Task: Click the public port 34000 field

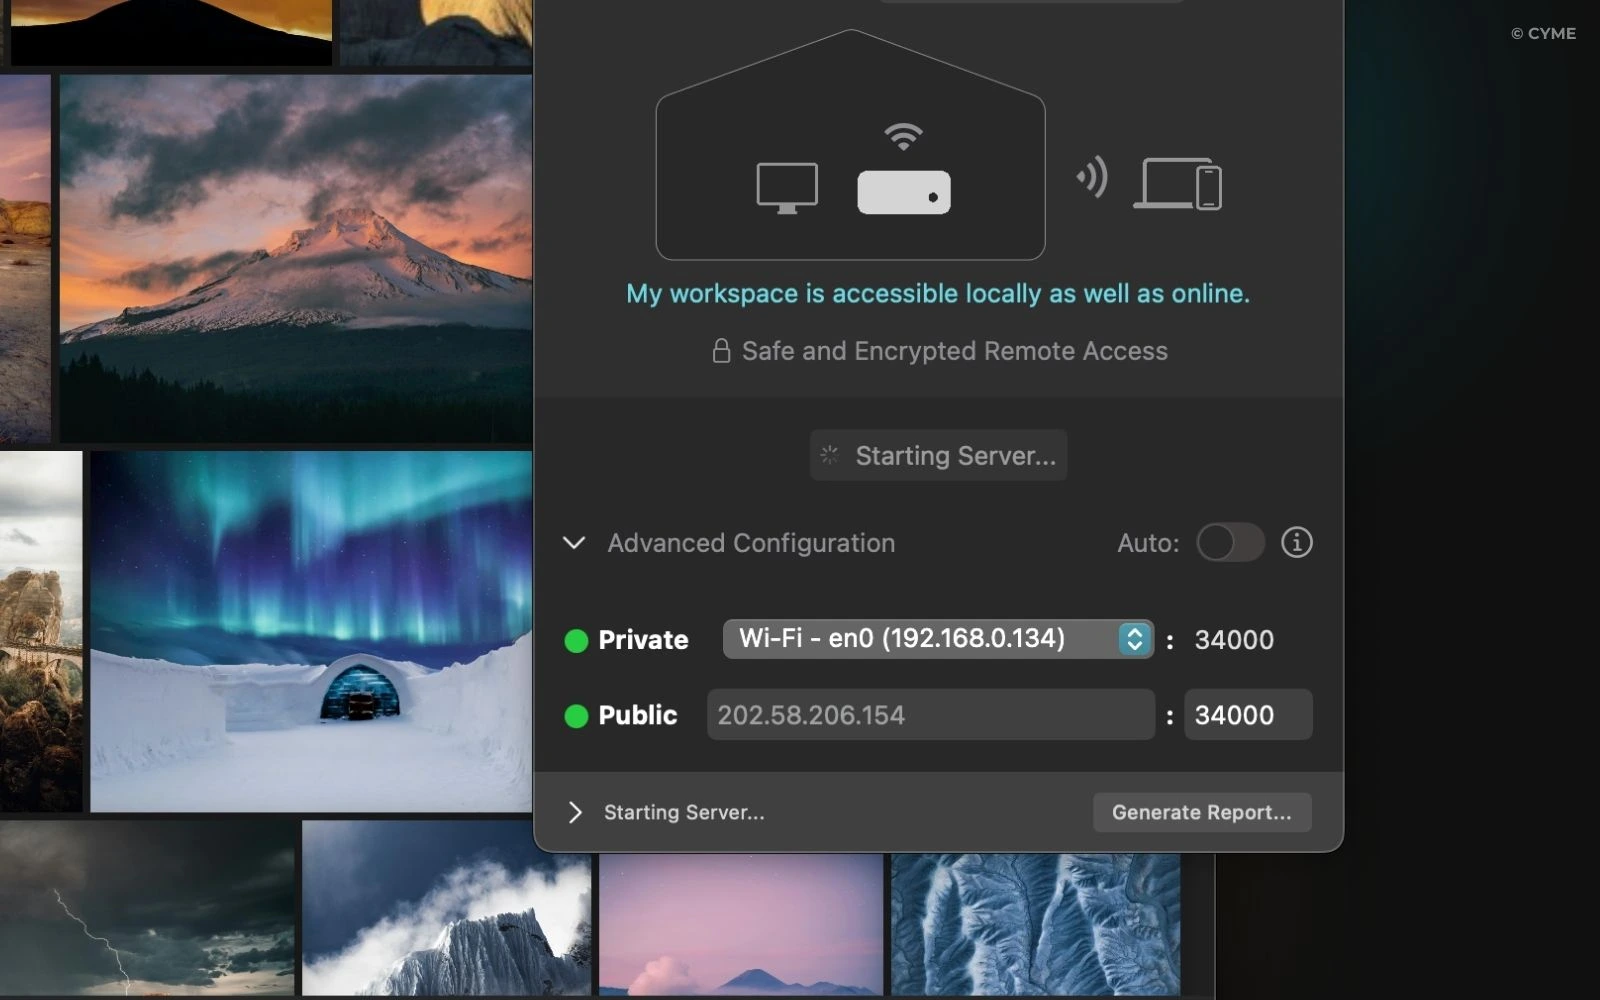Action: point(1247,715)
